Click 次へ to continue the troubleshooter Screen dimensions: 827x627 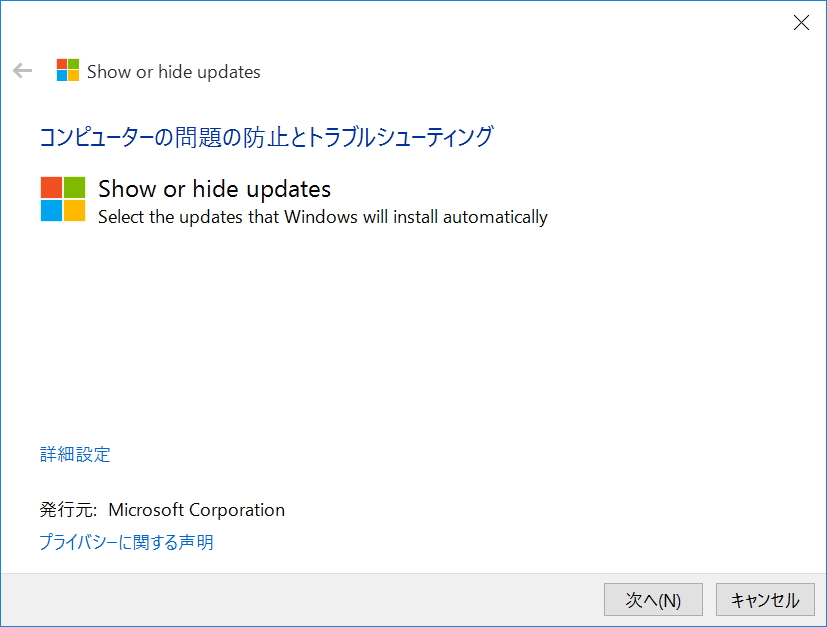[653, 599]
